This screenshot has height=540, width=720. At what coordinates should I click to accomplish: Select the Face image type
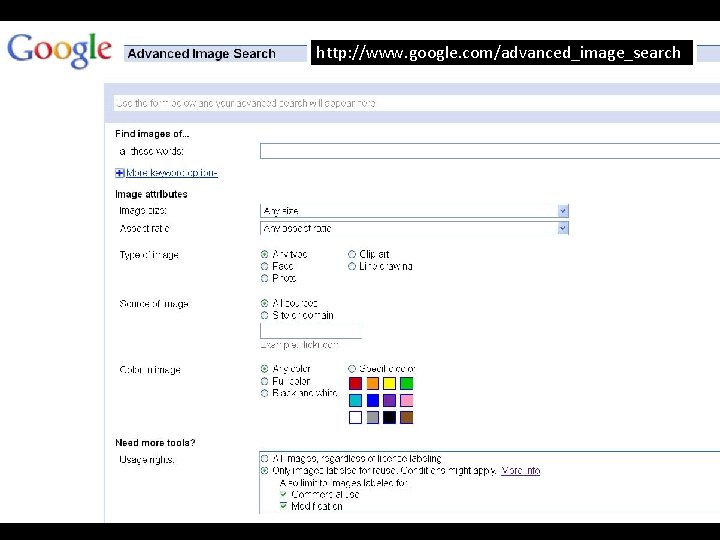(264, 266)
